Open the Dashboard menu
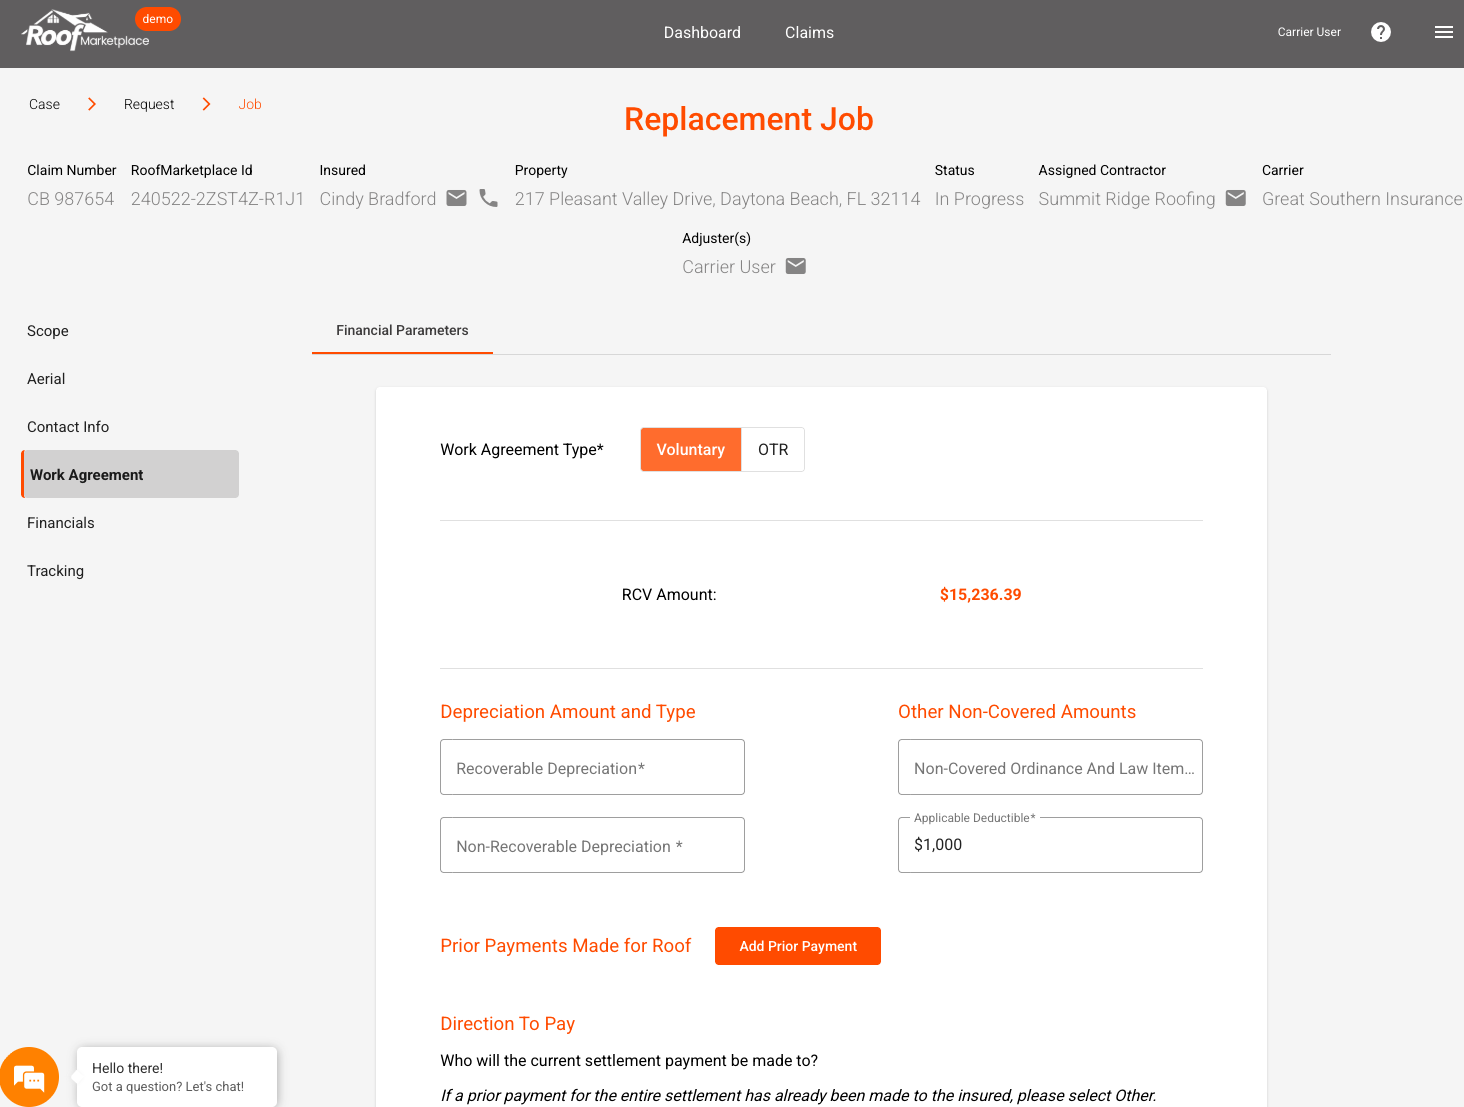 coord(702,33)
